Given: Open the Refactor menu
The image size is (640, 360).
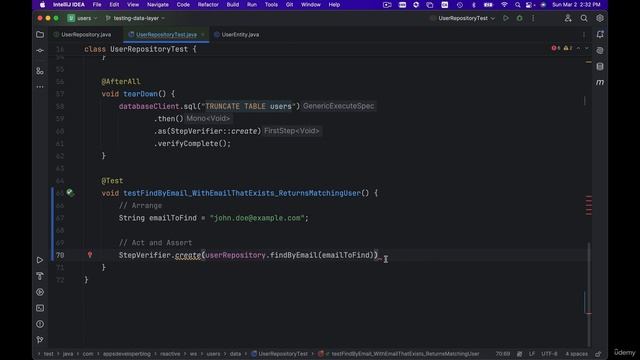Looking at the screenshot, I should click(208, 5).
